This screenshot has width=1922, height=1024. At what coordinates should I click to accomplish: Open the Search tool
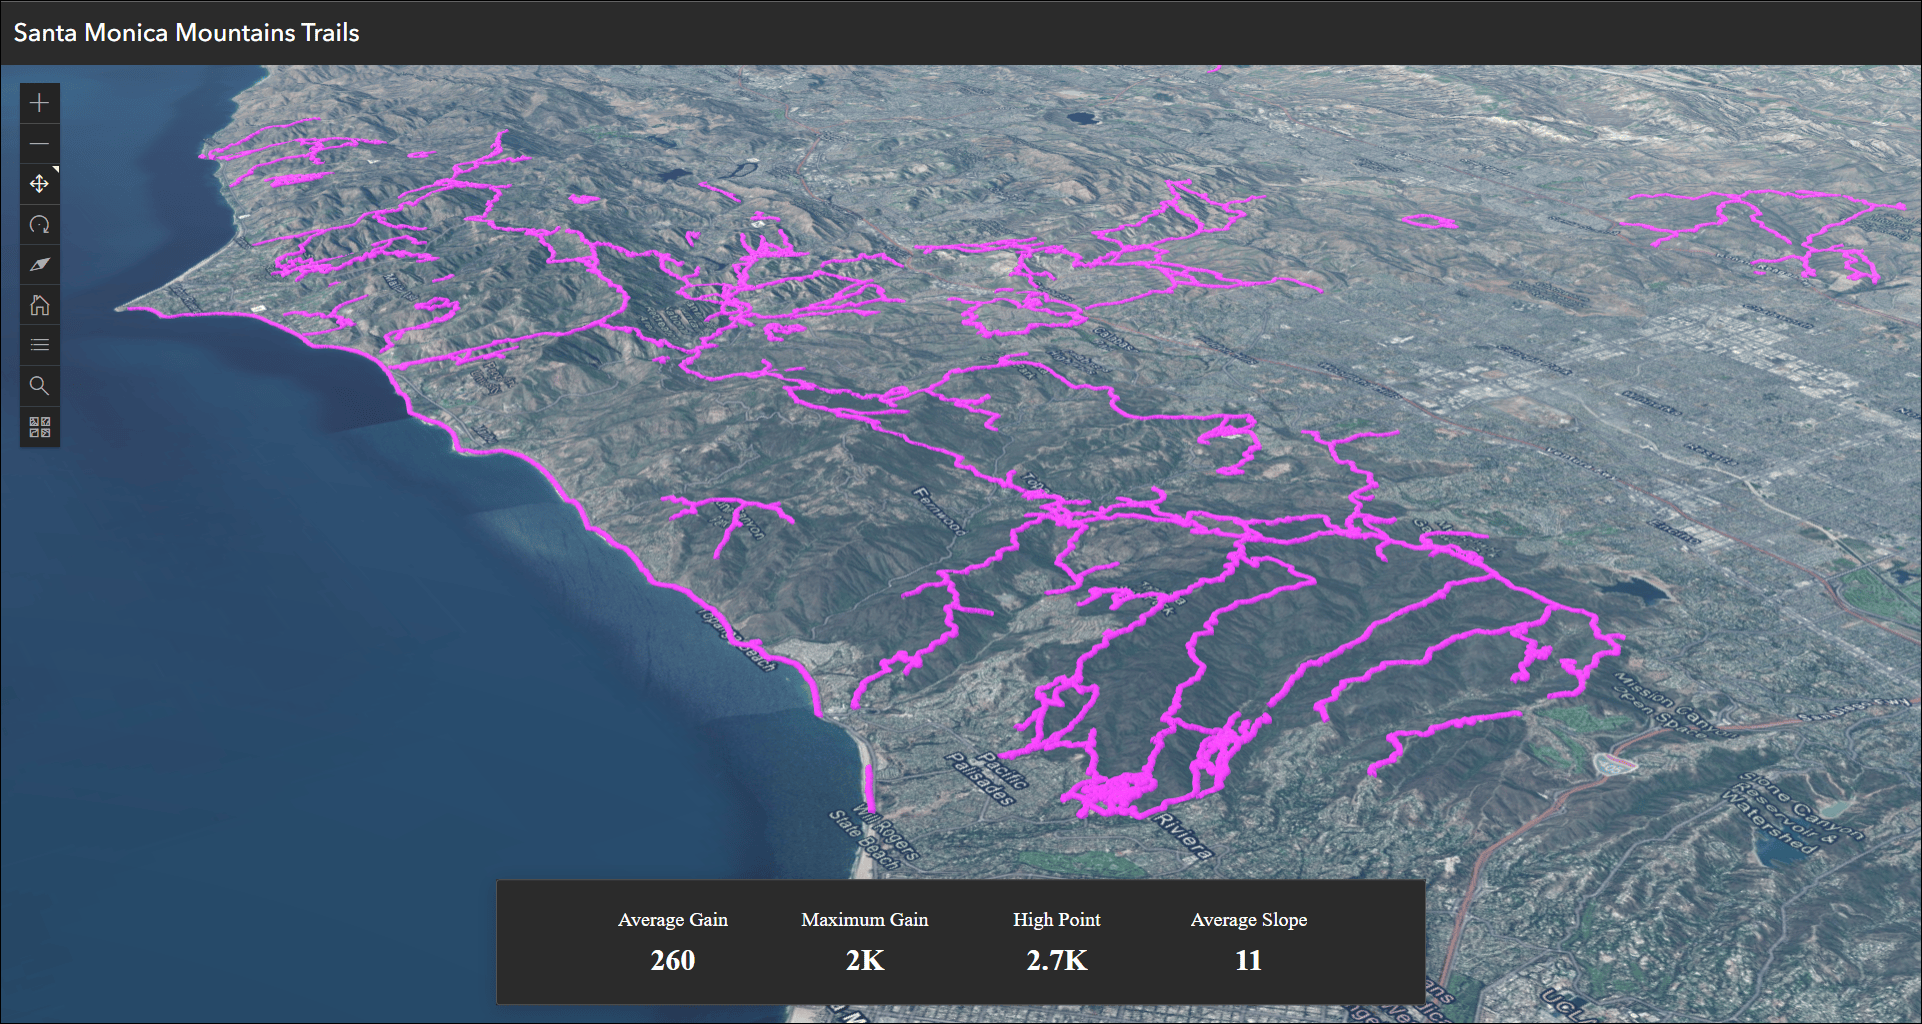point(39,386)
